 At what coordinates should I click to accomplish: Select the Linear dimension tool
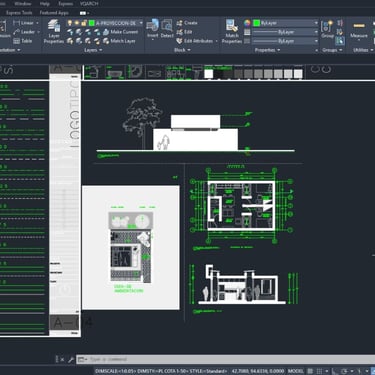[24, 23]
